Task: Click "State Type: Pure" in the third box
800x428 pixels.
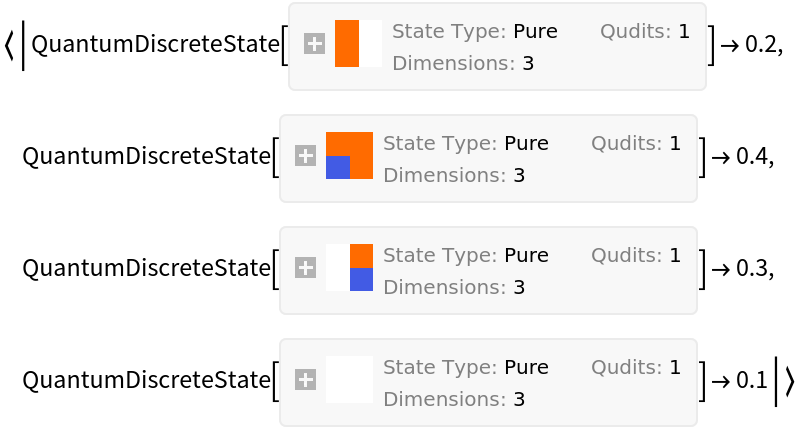Action: tap(465, 255)
